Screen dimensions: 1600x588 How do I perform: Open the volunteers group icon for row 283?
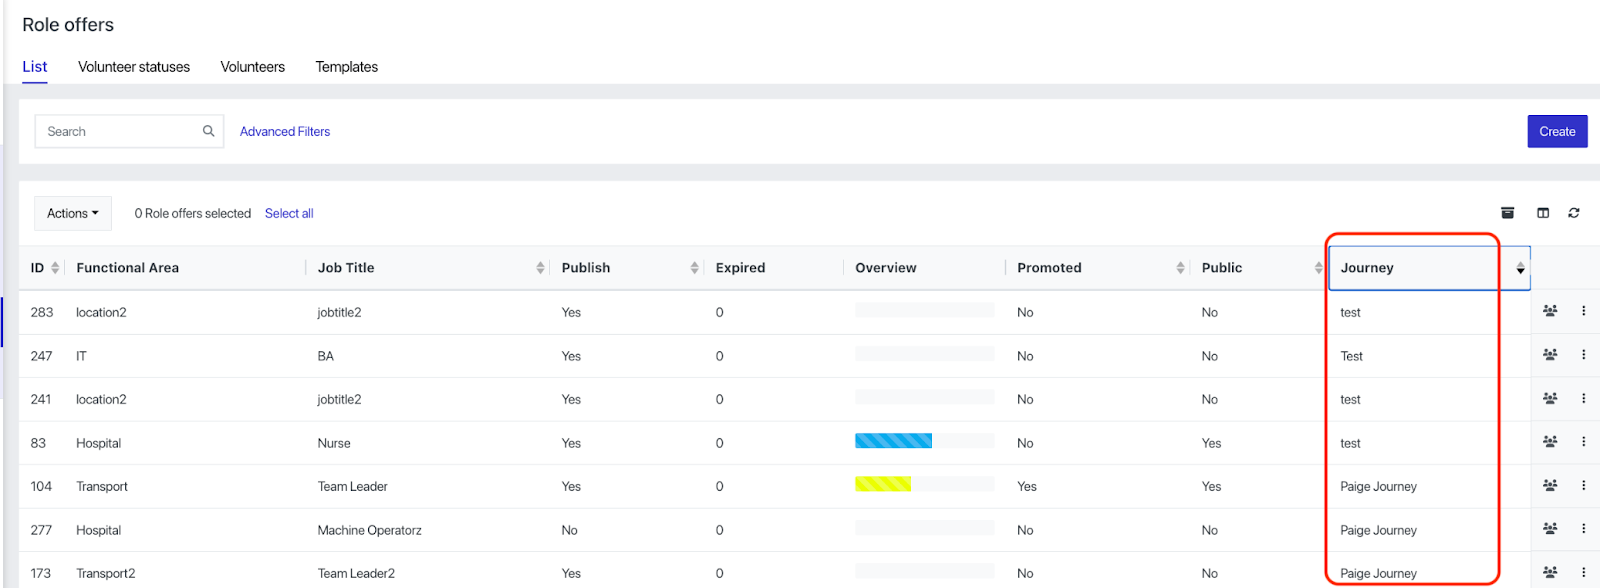pyautogui.click(x=1550, y=311)
